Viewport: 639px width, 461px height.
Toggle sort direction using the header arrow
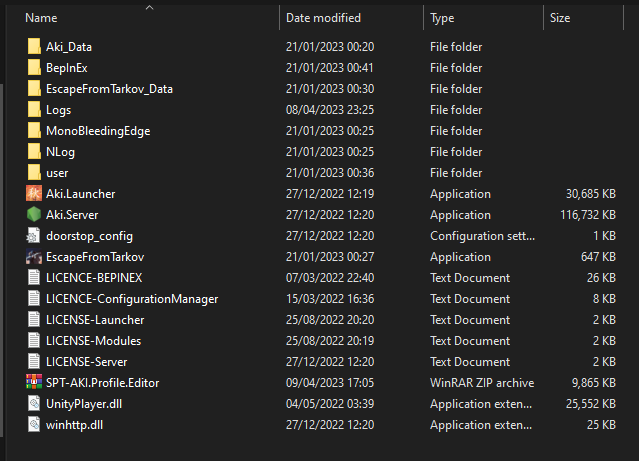click(150, 7)
